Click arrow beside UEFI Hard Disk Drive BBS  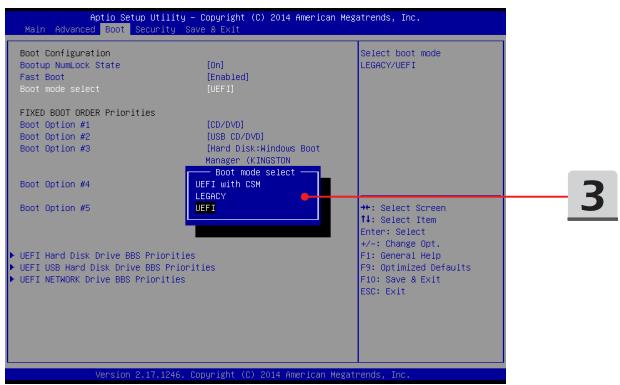[x=12, y=255]
